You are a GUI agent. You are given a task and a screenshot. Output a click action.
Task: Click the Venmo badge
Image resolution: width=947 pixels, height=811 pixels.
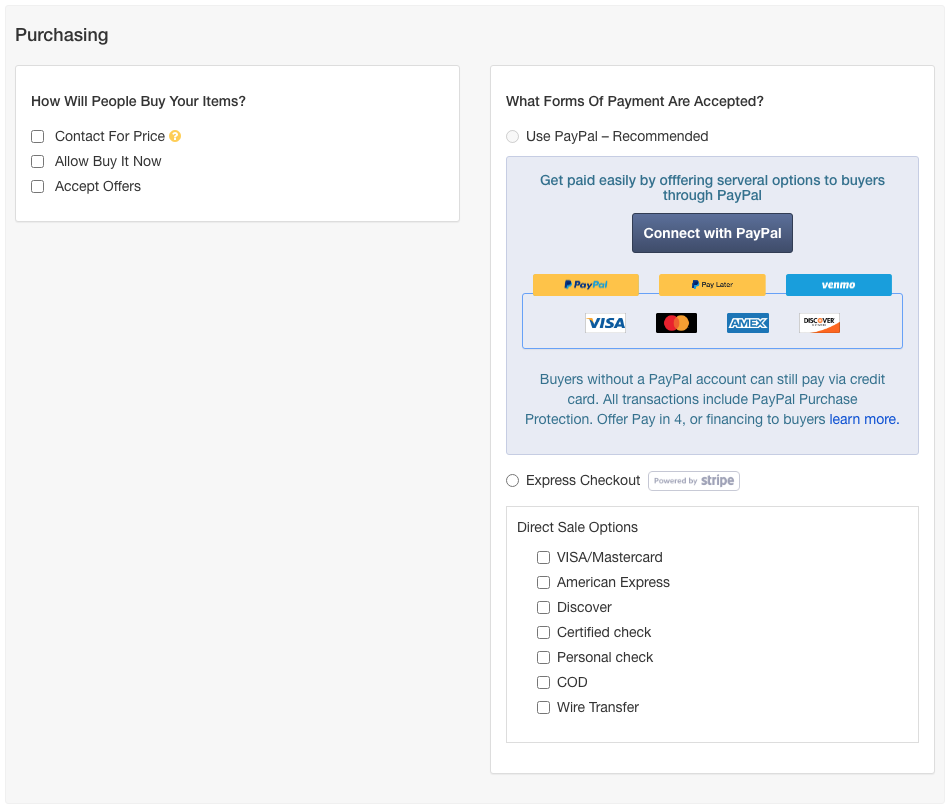[838, 284]
